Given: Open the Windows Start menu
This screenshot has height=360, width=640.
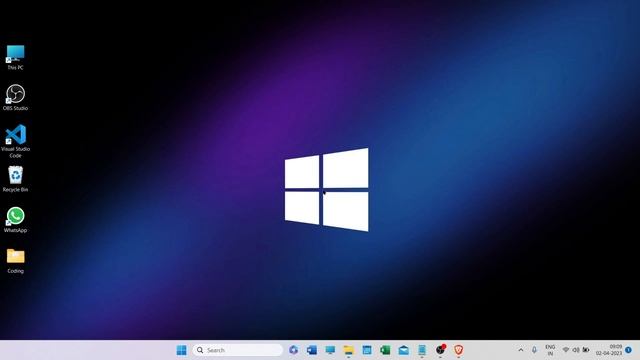Looking at the screenshot, I should click(x=182, y=350).
